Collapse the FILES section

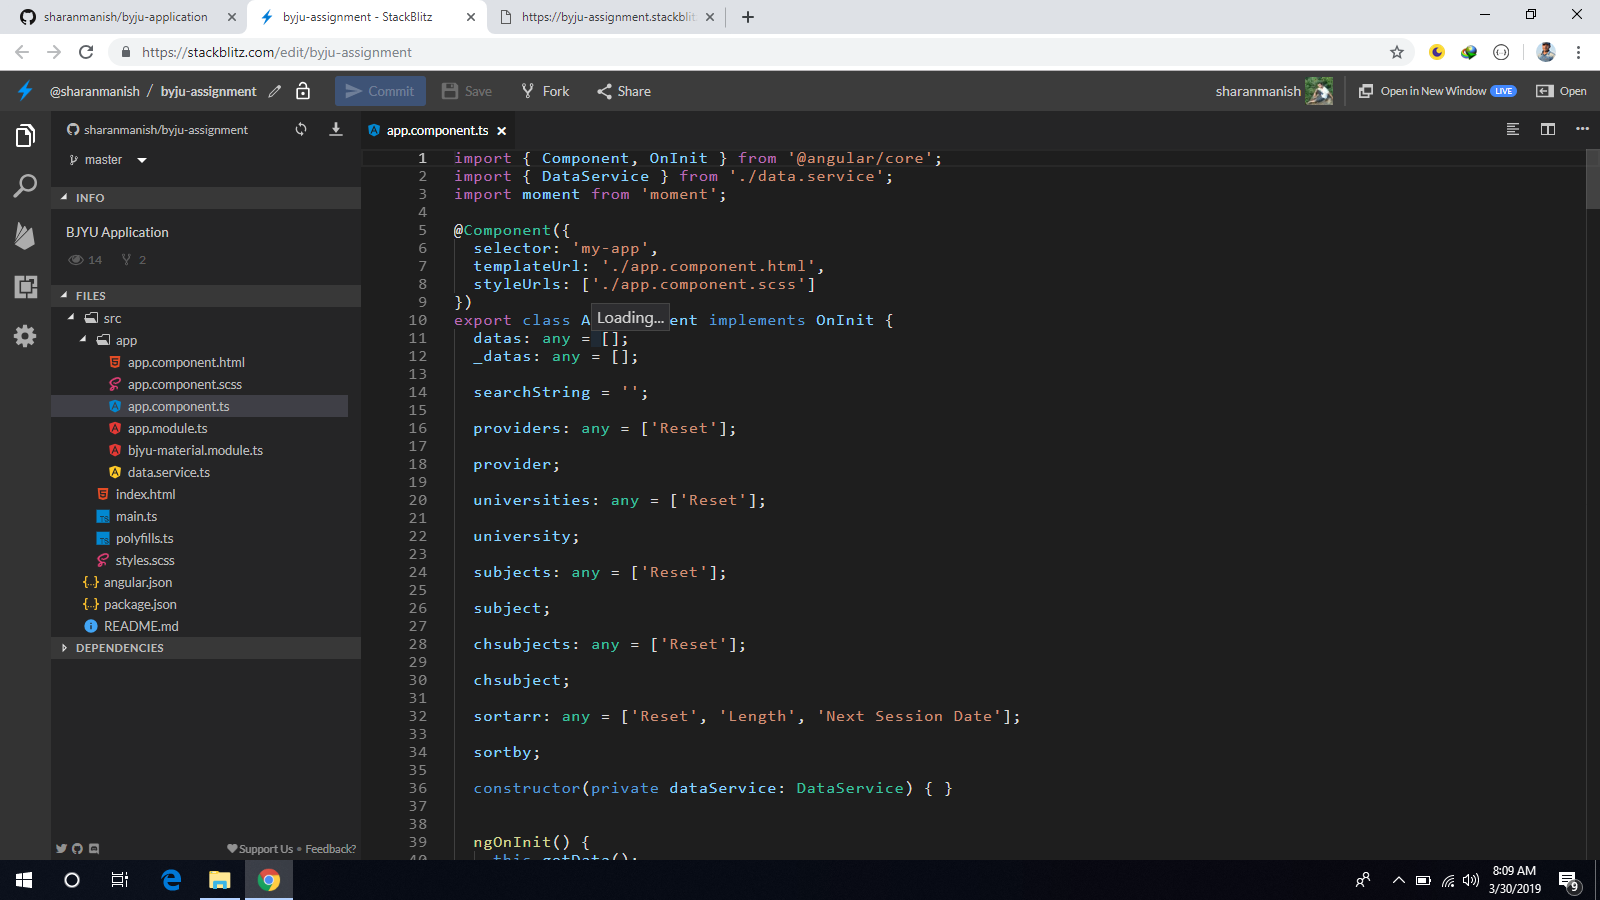[206, 296]
